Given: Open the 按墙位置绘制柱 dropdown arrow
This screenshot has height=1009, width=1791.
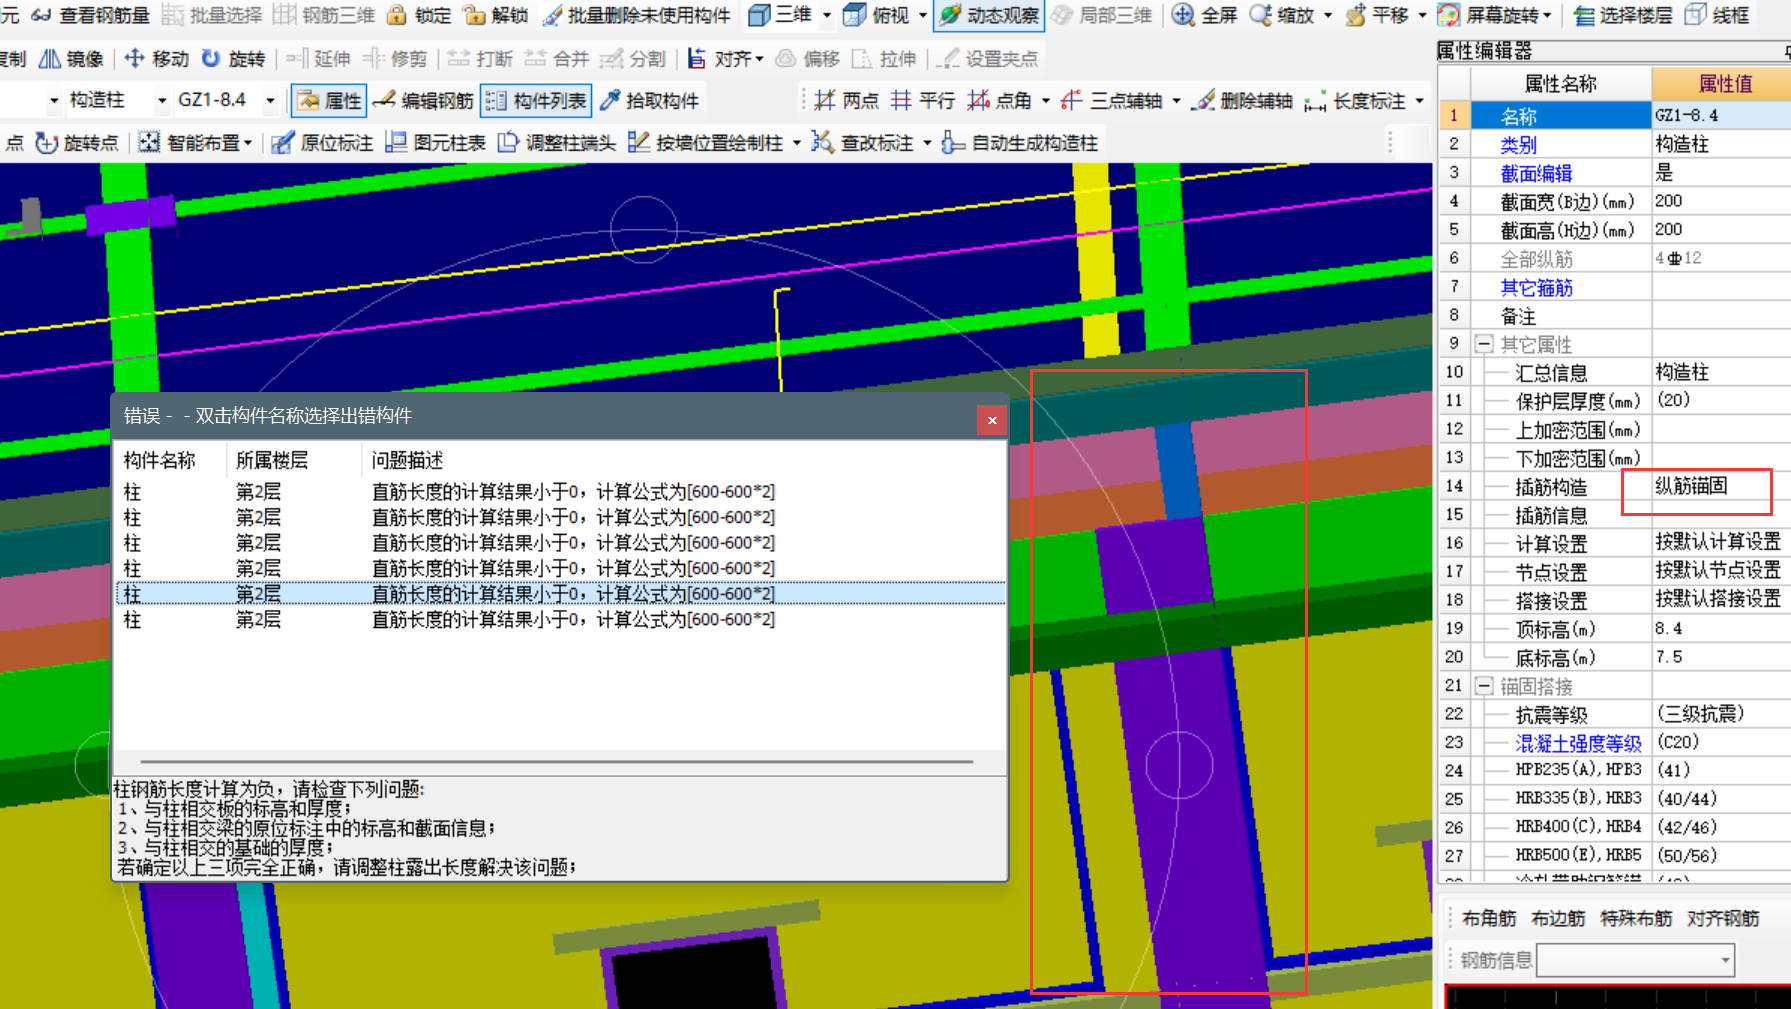Looking at the screenshot, I should point(797,143).
